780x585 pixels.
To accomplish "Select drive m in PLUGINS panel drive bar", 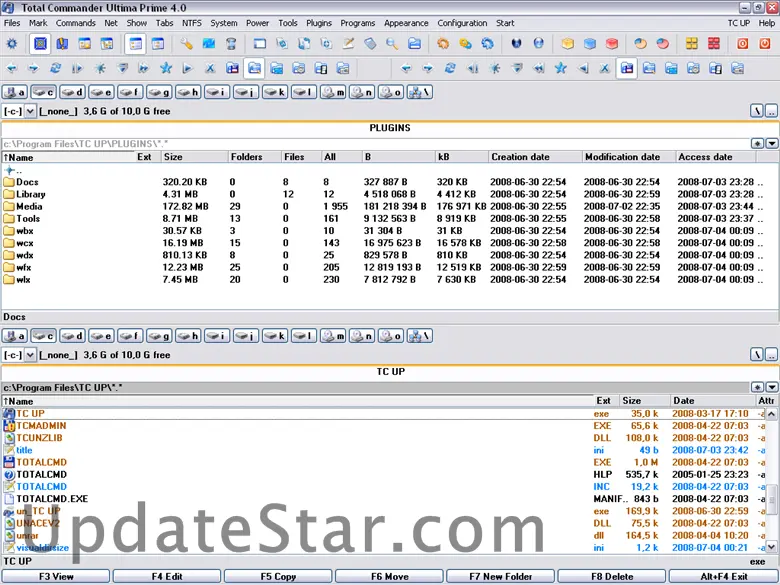I will pos(333,92).
